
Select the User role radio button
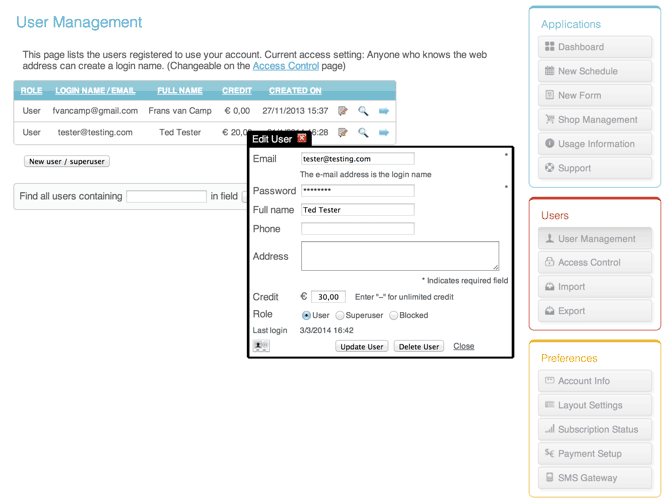(307, 315)
